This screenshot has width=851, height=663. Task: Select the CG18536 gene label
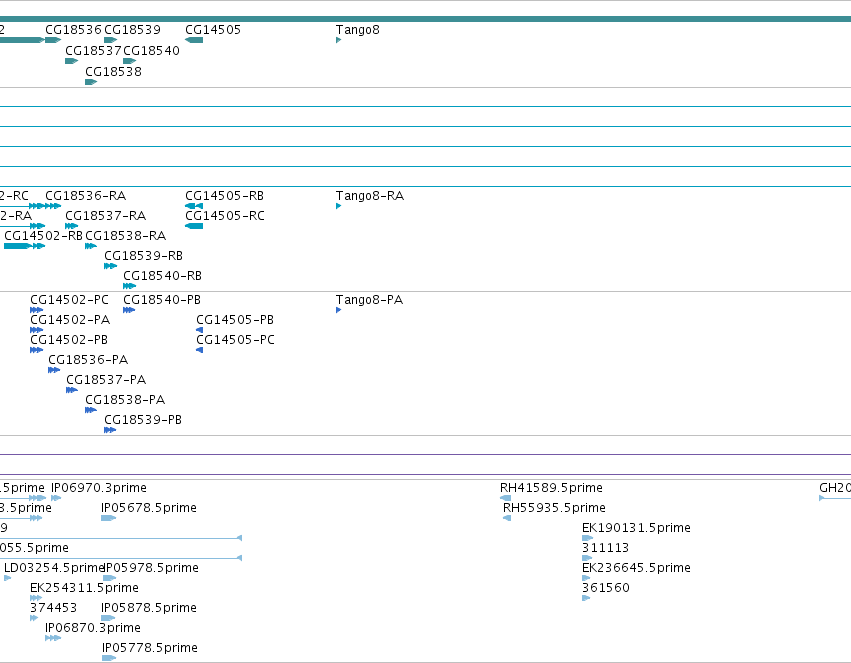pyautogui.click(x=73, y=30)
